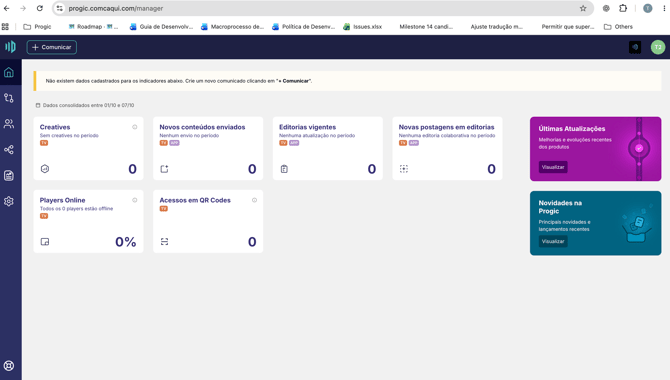This screenshot has height=380, width=670.
Task: Click the info icon on Creatives card
Action: pyautogui.click(x=135, y=127)
